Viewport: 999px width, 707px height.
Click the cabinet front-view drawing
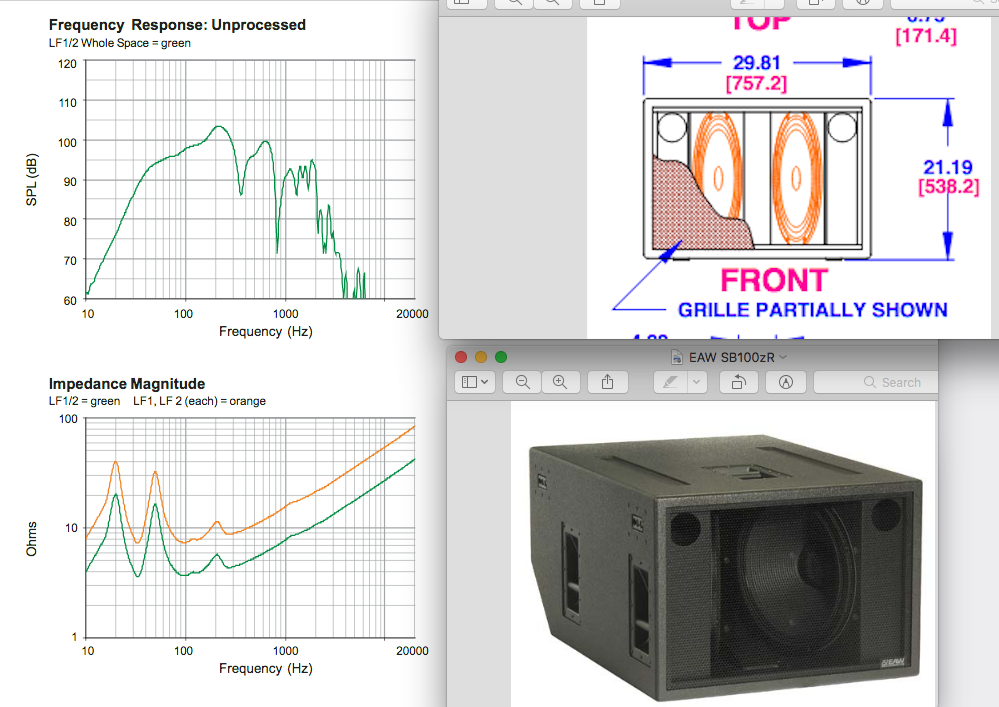pyautogui.click(x=757, y=178)
